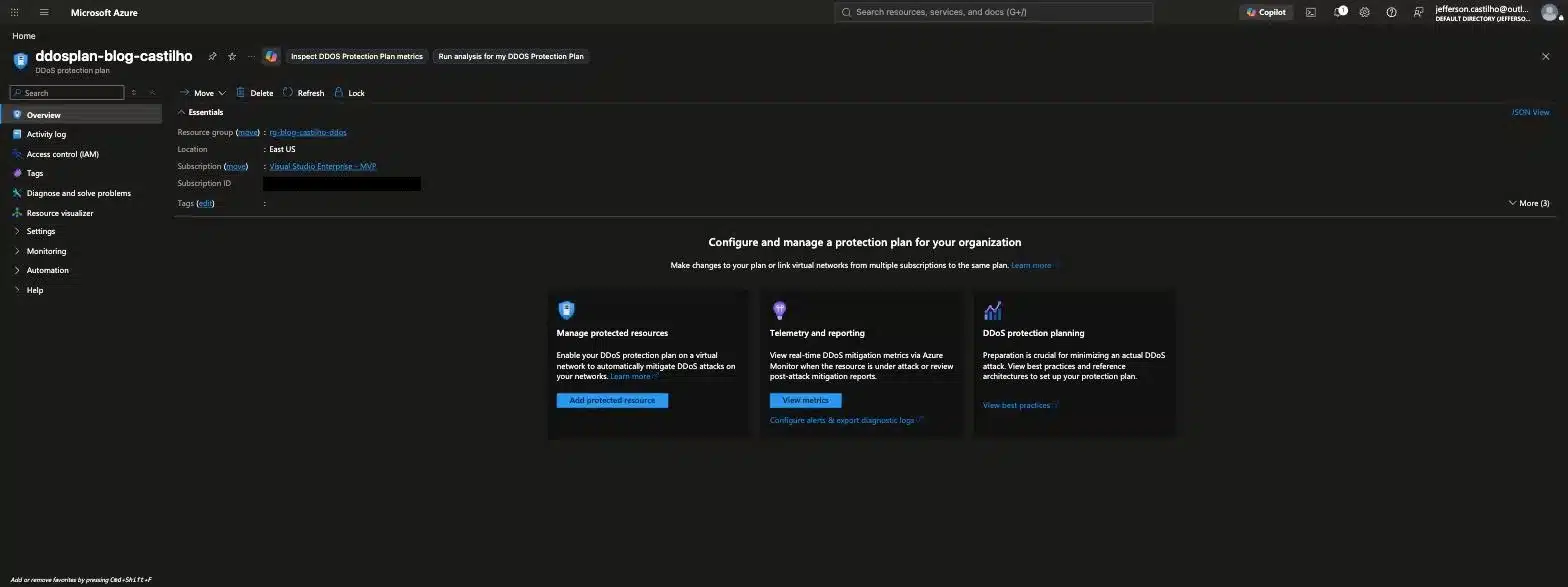Open Visual Studio Enterprise – MVP subscription link
Image resolution: width=1568 pixels, height=587 pixels.
(x=323, y=166)
